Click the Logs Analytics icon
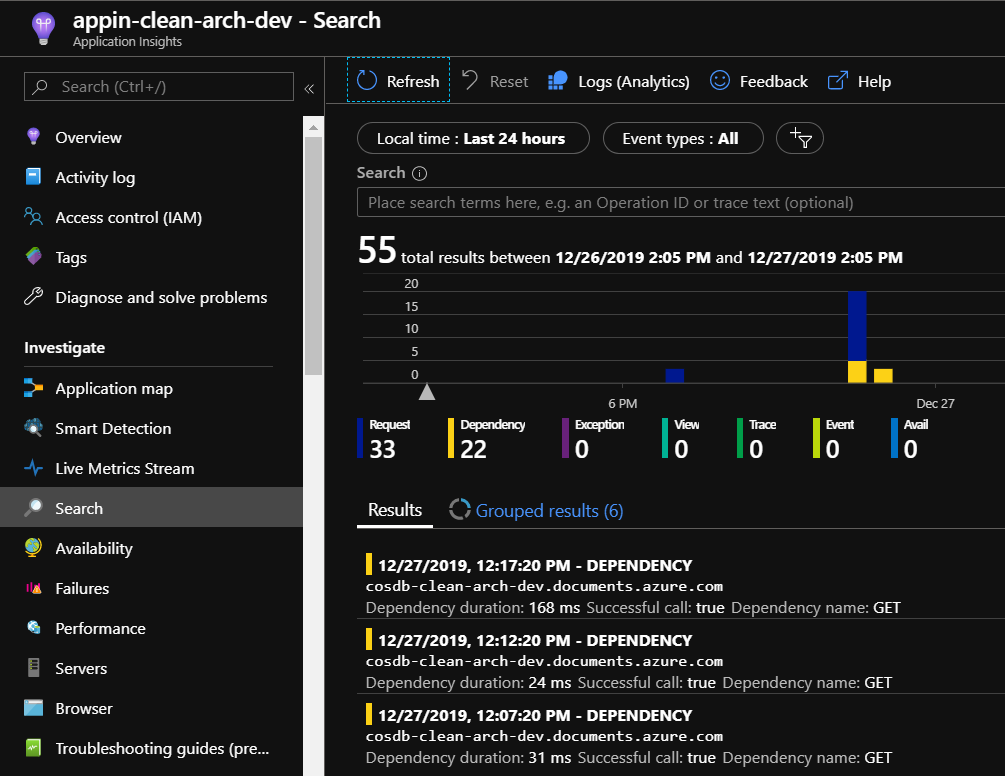Screen dimensions: 1005x776 tap(558, 81)
